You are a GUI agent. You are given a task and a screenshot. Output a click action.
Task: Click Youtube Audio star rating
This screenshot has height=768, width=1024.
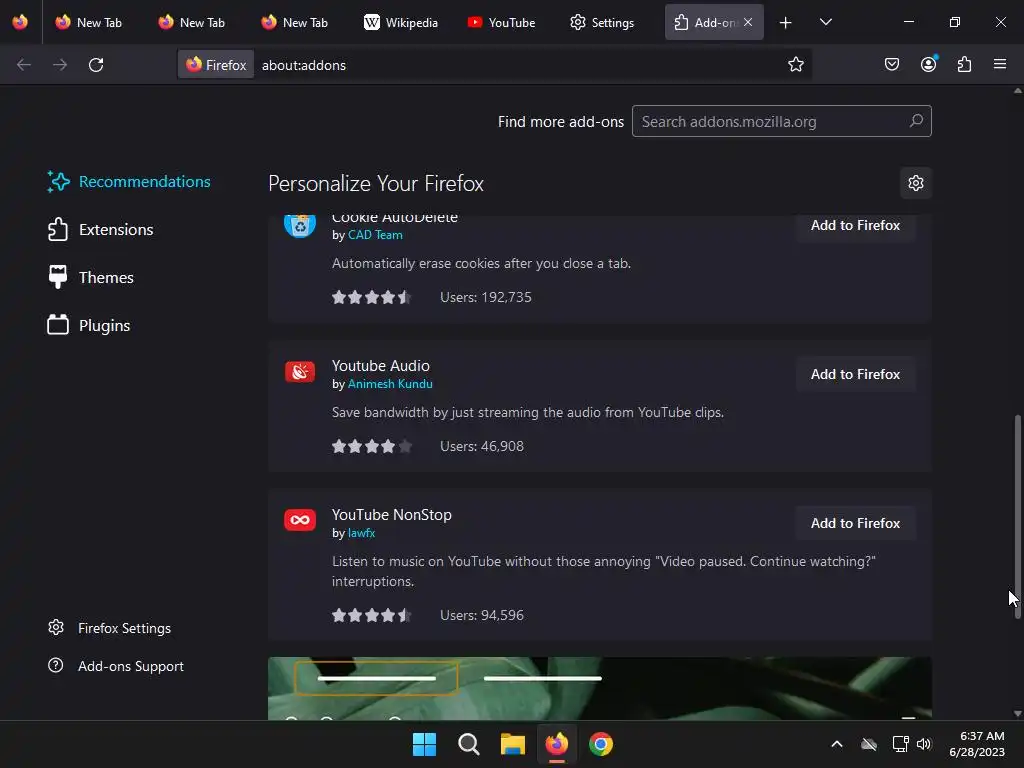click(372, 446)
